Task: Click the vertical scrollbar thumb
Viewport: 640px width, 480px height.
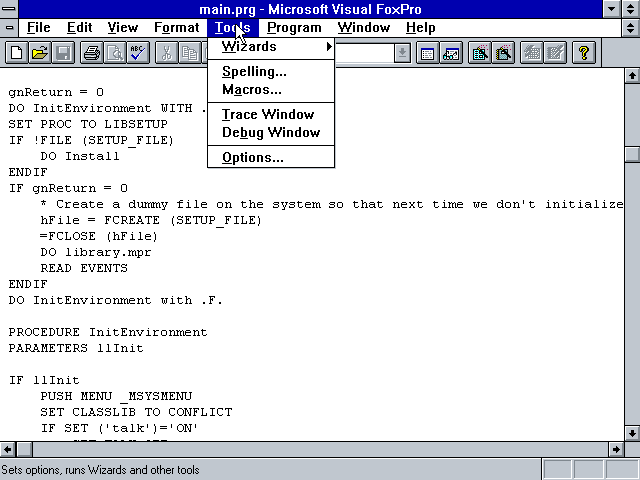Action: tap(632, 154)
